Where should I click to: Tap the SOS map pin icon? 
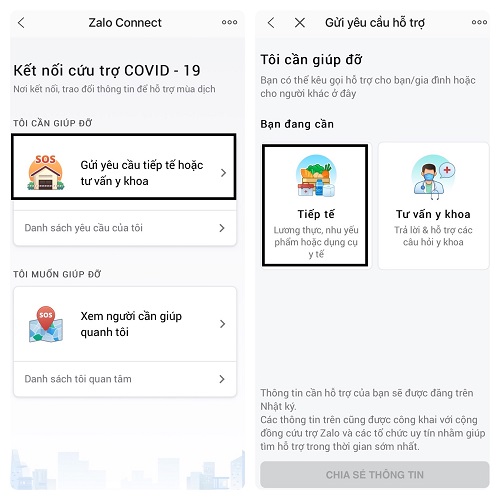46,324
